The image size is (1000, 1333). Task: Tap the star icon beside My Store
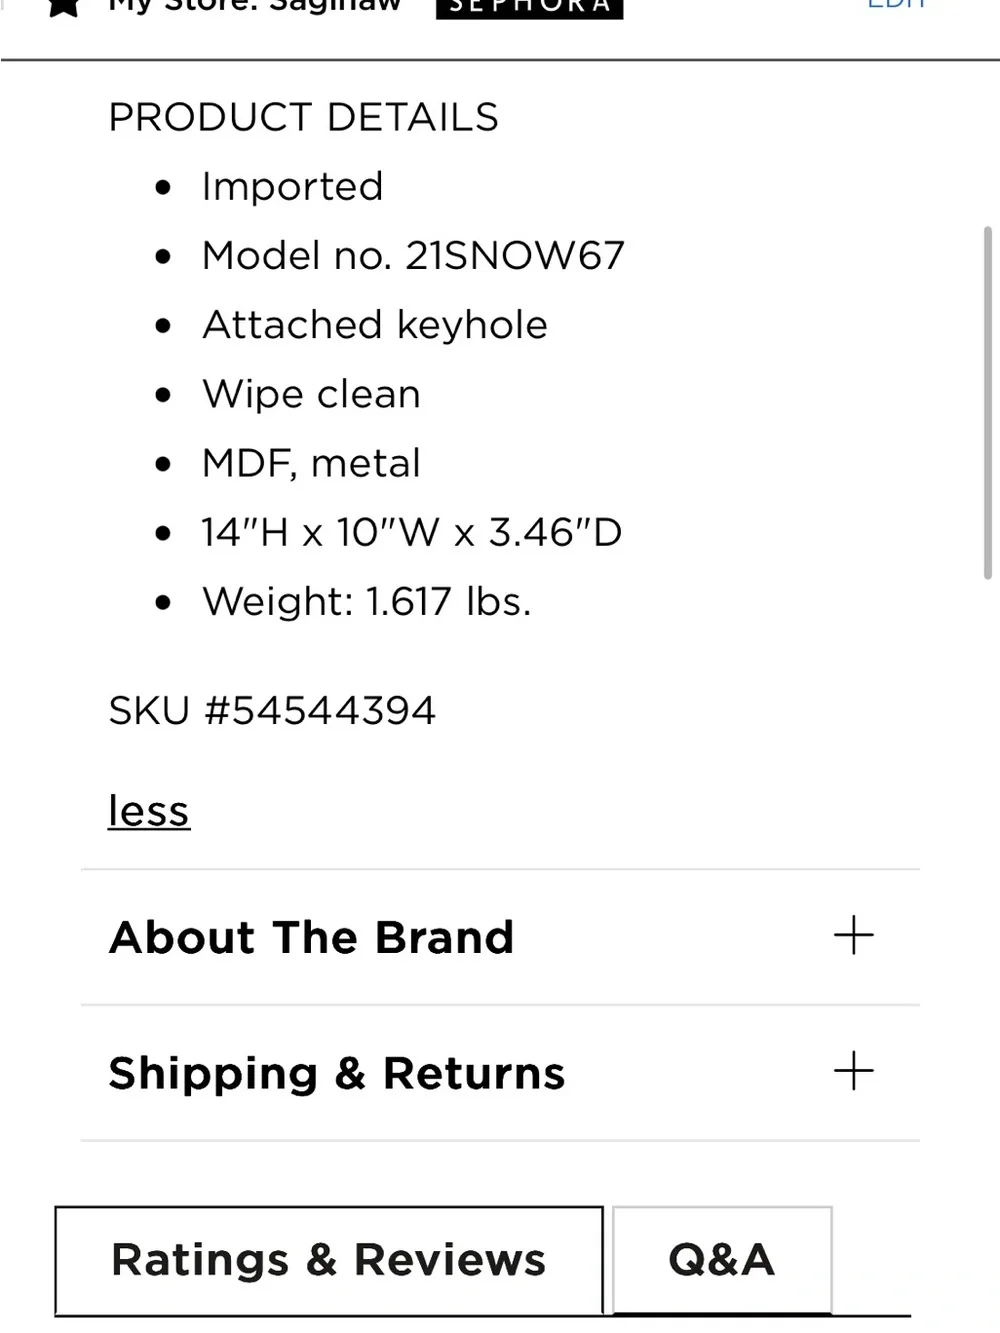[x=64, y=6]
